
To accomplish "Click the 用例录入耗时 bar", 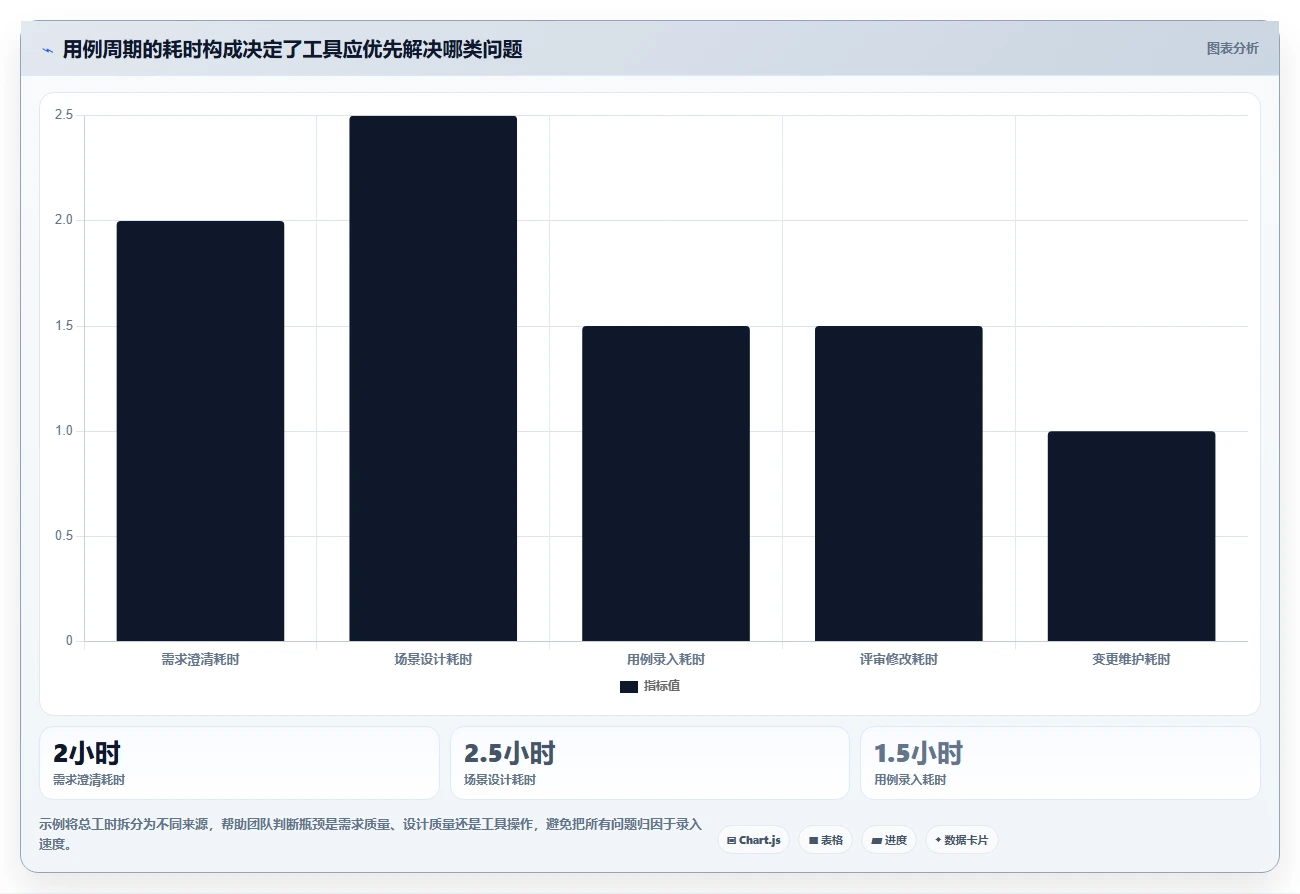I will pos(666,483).
